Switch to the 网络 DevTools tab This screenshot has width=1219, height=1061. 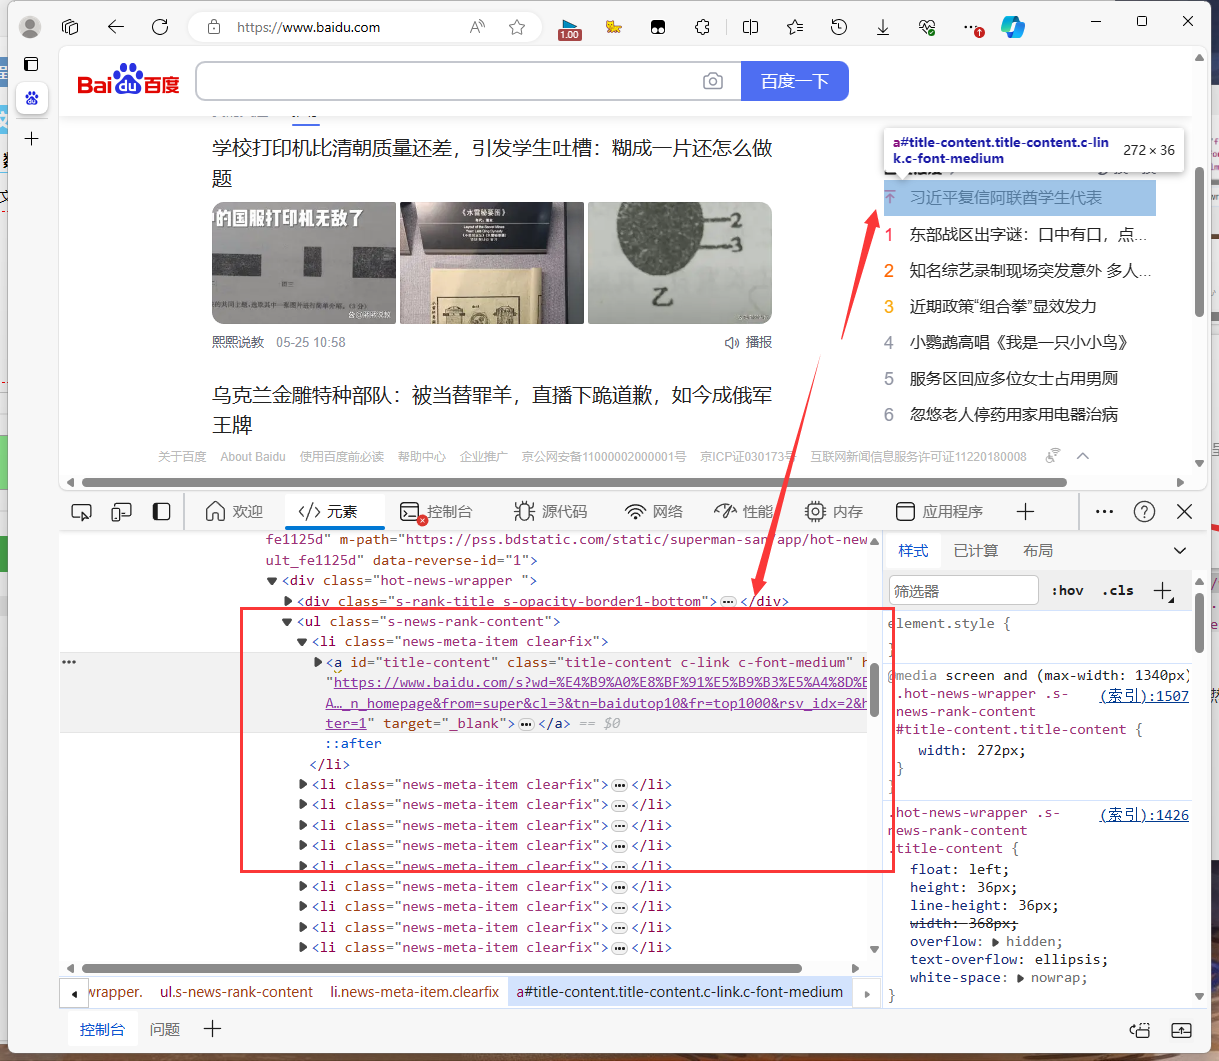[x=654, y=512]
